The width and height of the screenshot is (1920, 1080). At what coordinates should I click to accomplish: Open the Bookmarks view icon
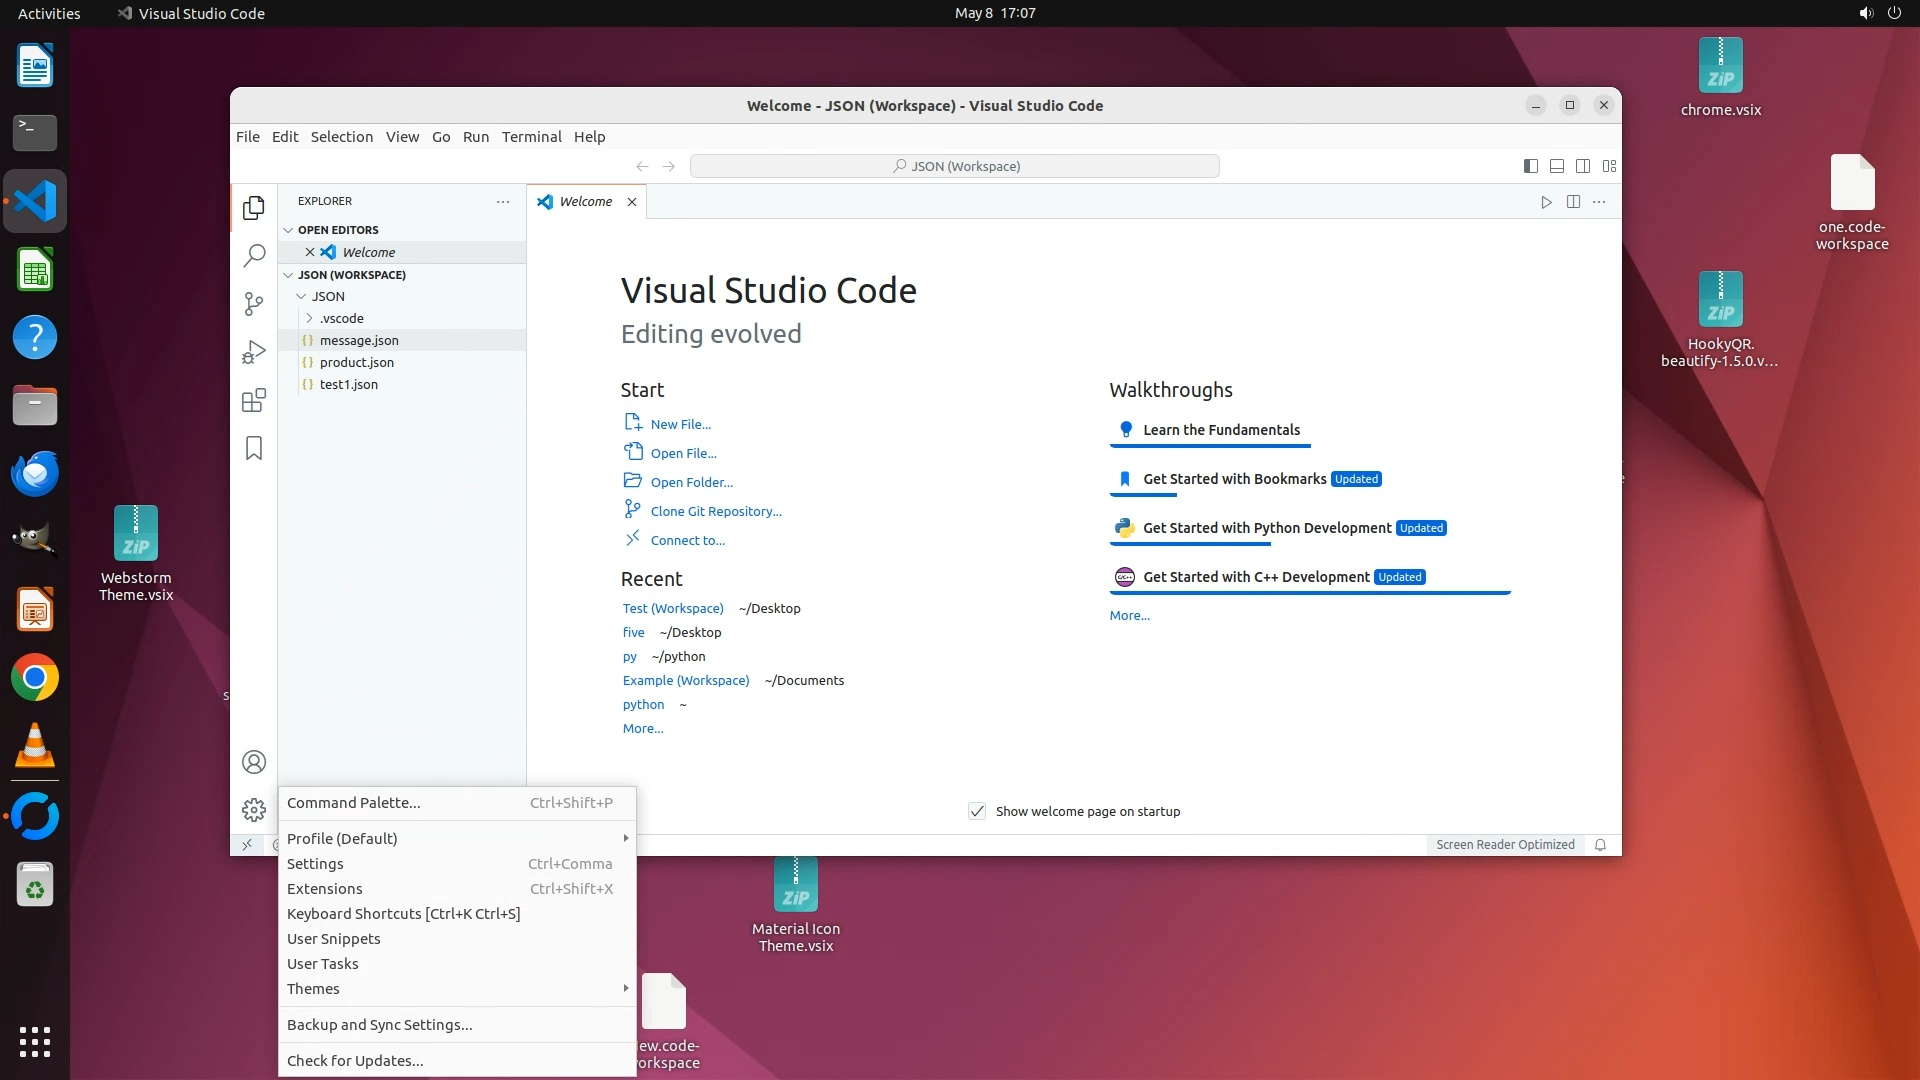(254, 448)
